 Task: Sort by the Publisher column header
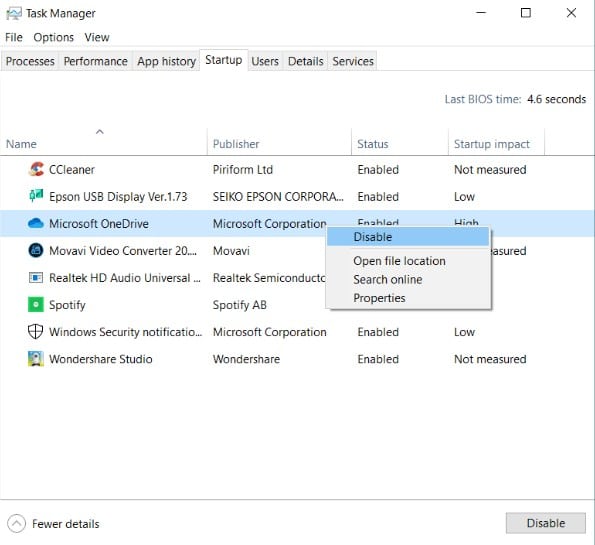pos(236,144)
